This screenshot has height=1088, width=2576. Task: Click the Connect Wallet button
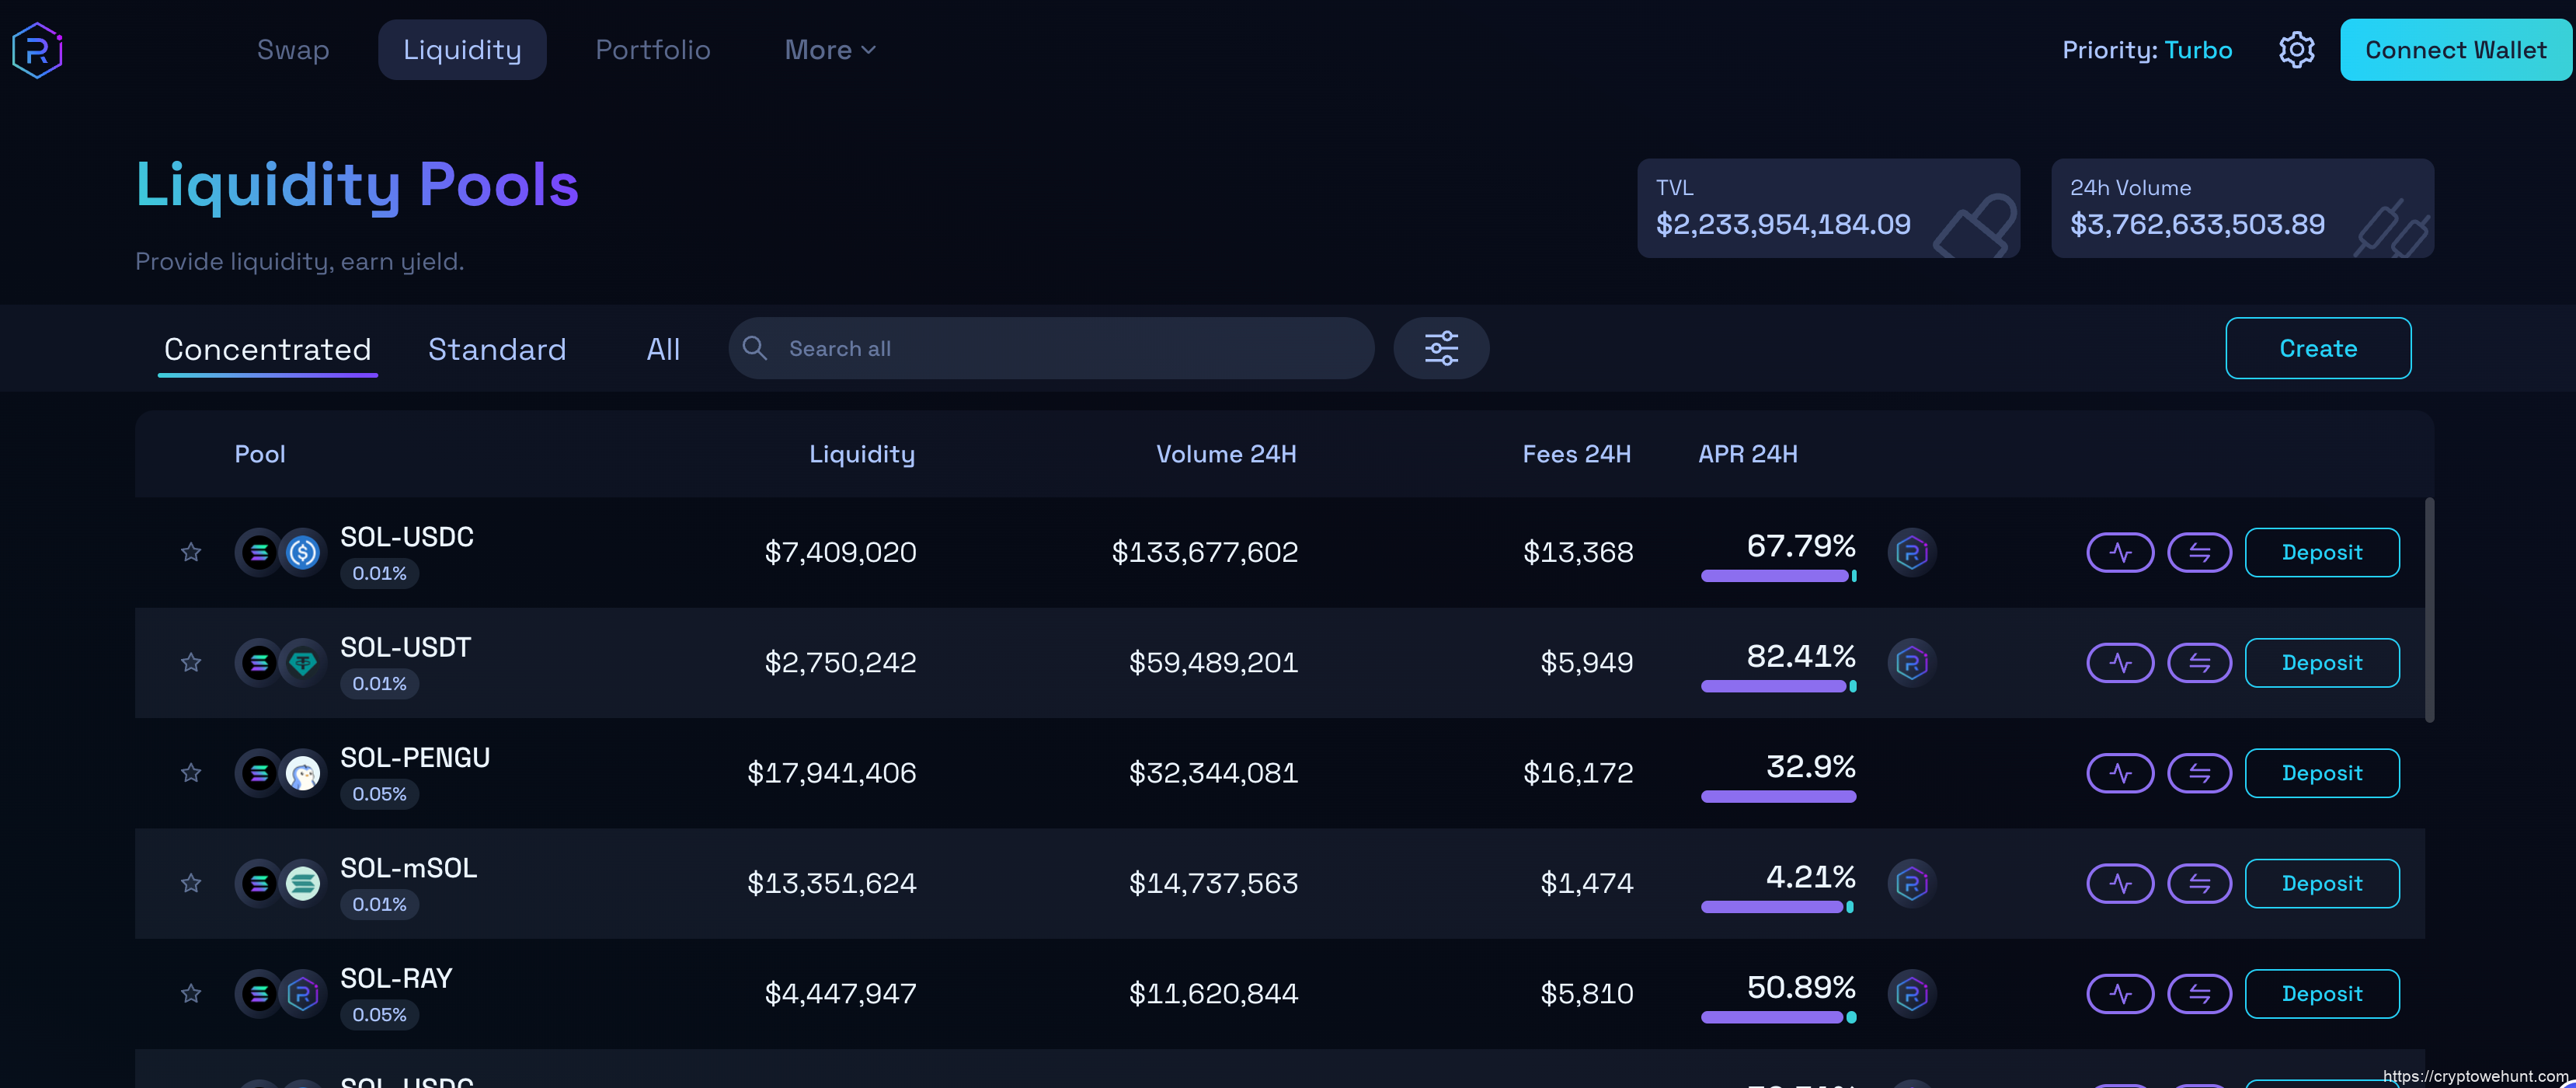(2454, 50)
